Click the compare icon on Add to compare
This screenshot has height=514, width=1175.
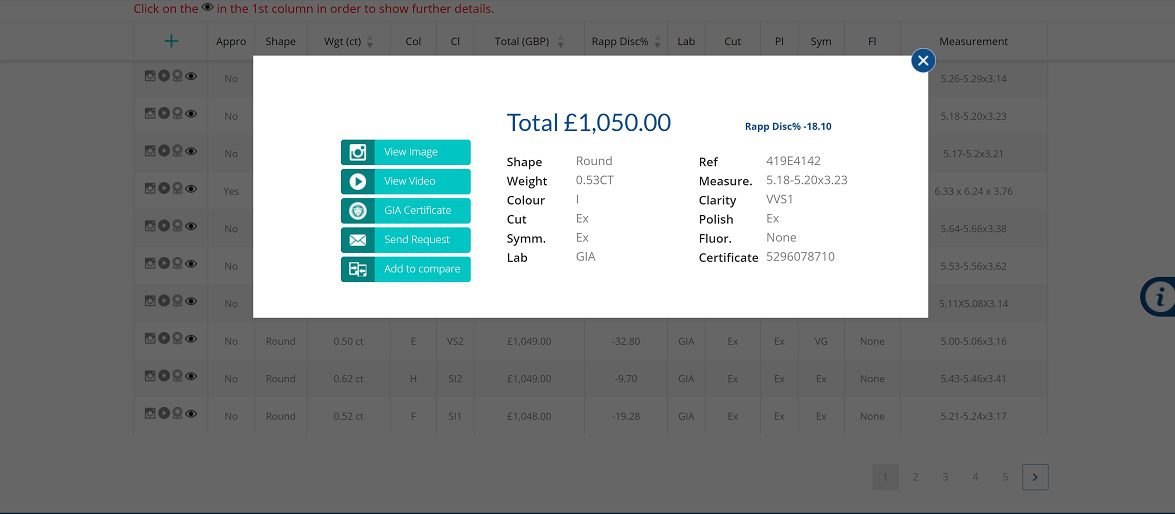pos(358,269)
